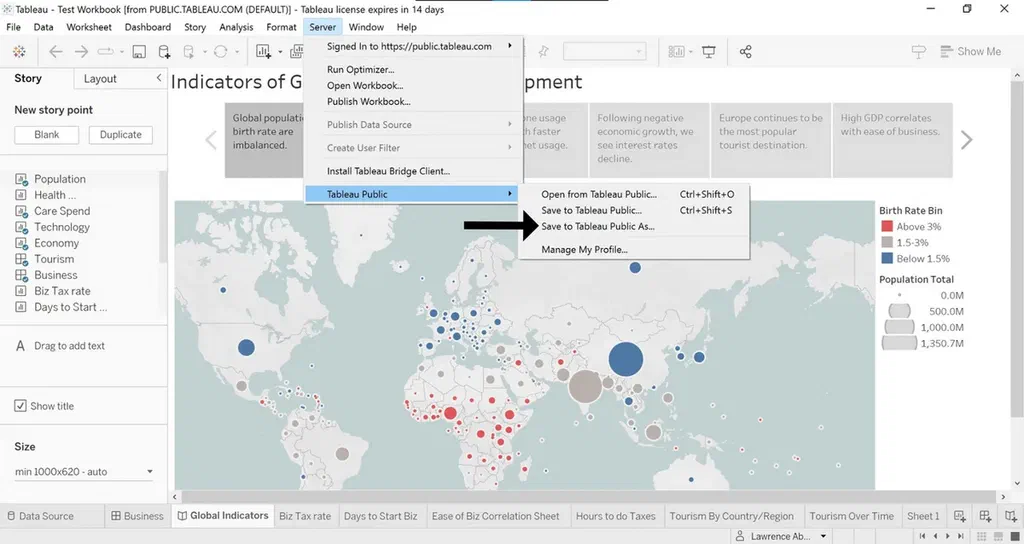Click the Redo forward arrow
Viewport: 1024px width, 544px height.
point(81,52)
